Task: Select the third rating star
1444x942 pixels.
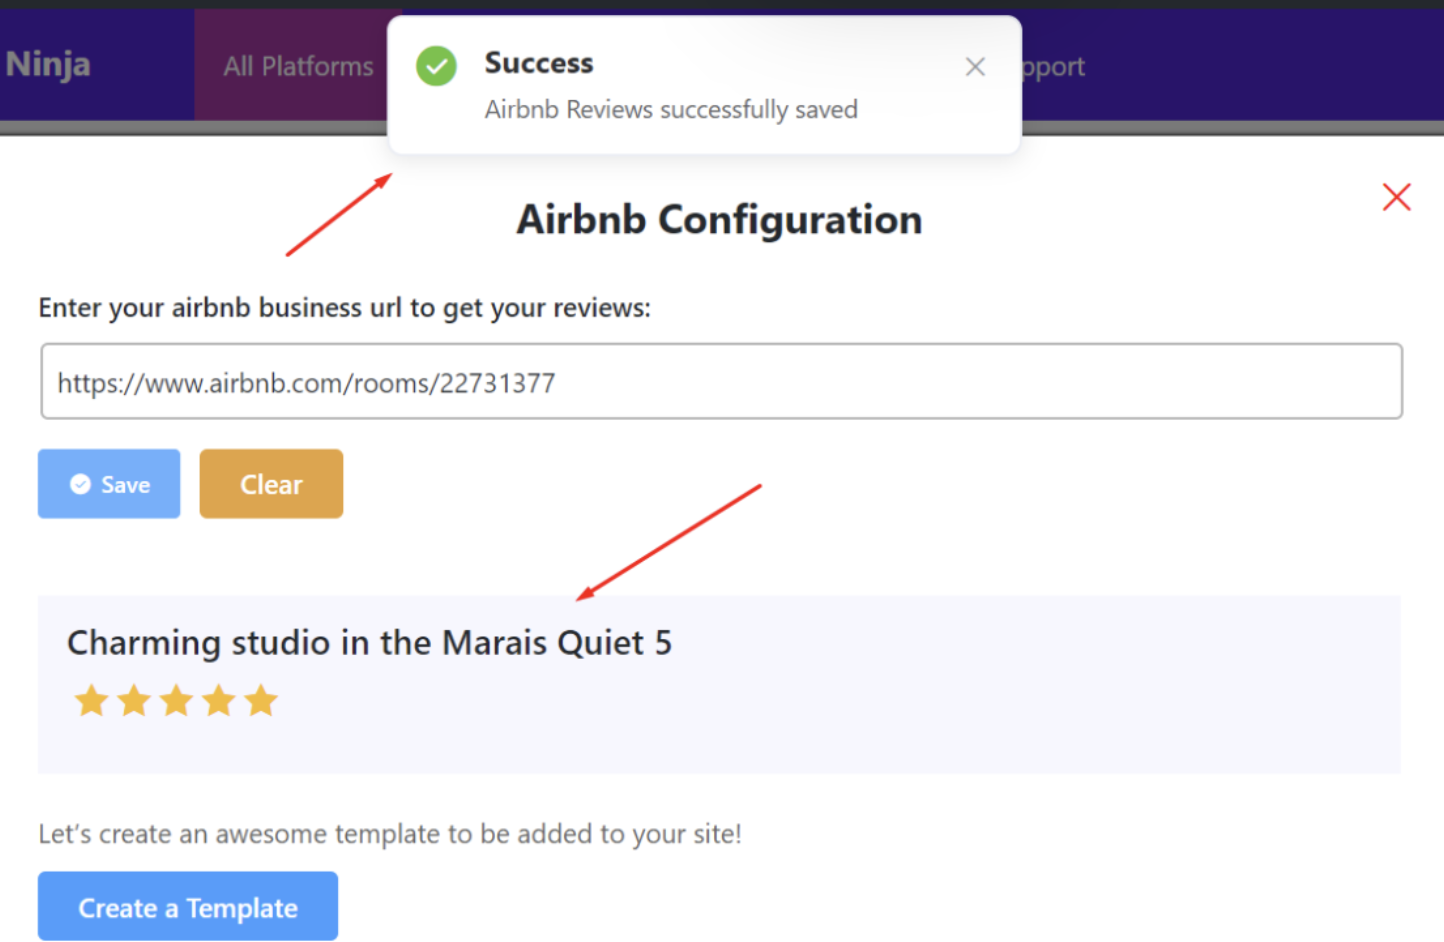Action: click(x=177, y=701)
